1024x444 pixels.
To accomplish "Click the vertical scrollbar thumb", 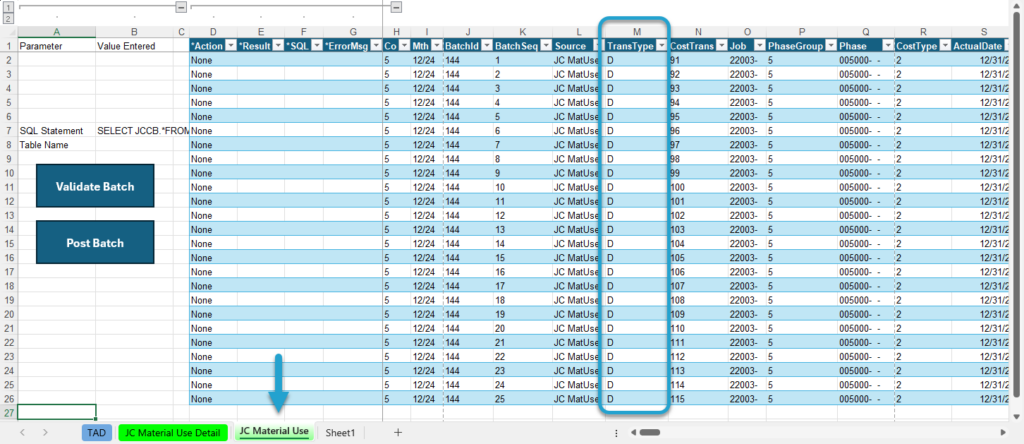I will [x=1016, y=204].
